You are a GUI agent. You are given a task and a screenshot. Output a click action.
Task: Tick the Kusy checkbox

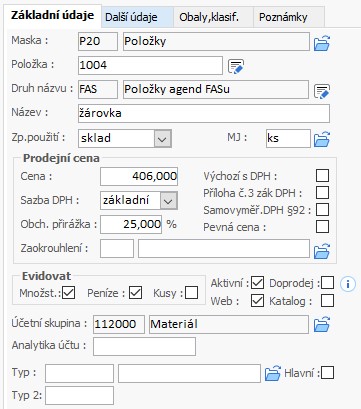[x=192, y=293]
